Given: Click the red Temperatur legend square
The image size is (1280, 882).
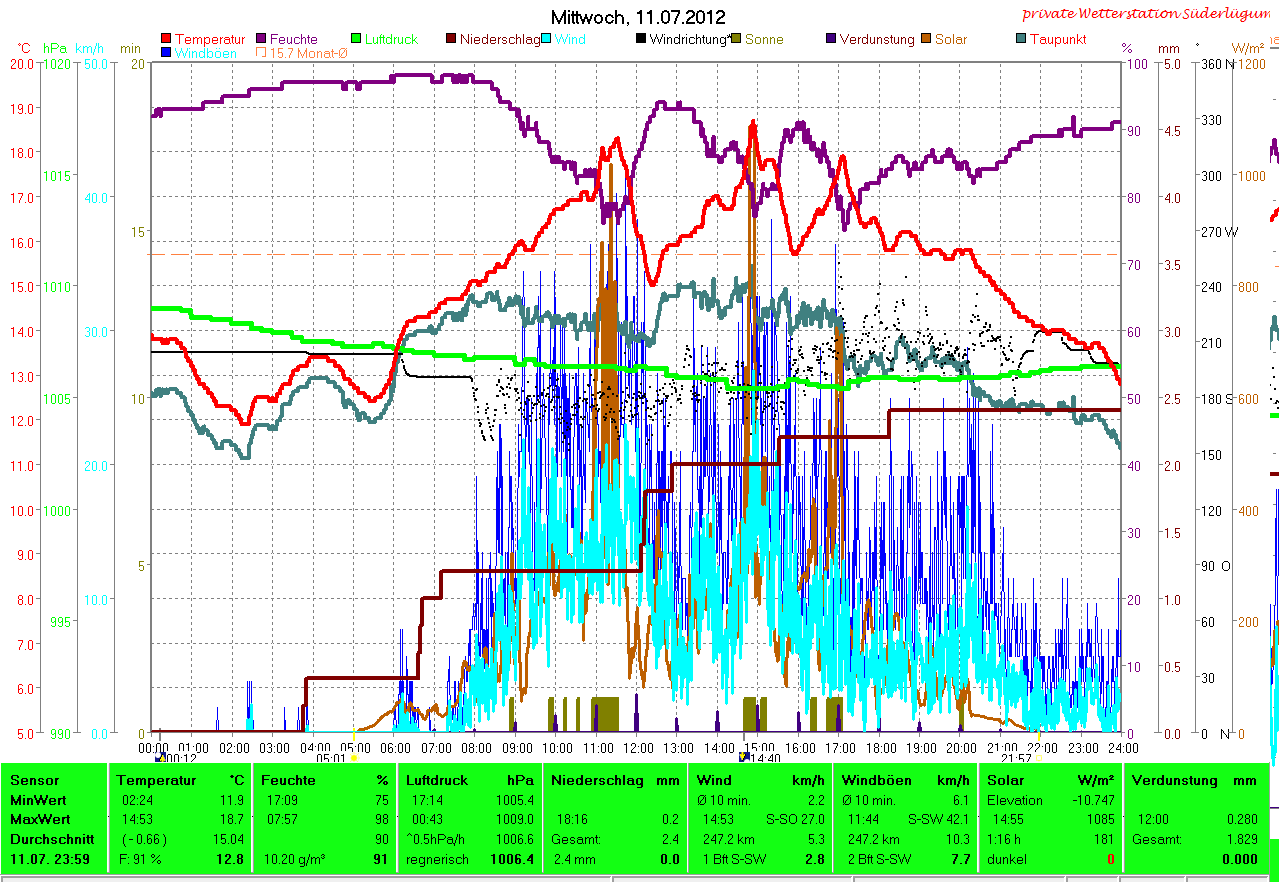Looking at the screenshot, I should click(166, 40).
